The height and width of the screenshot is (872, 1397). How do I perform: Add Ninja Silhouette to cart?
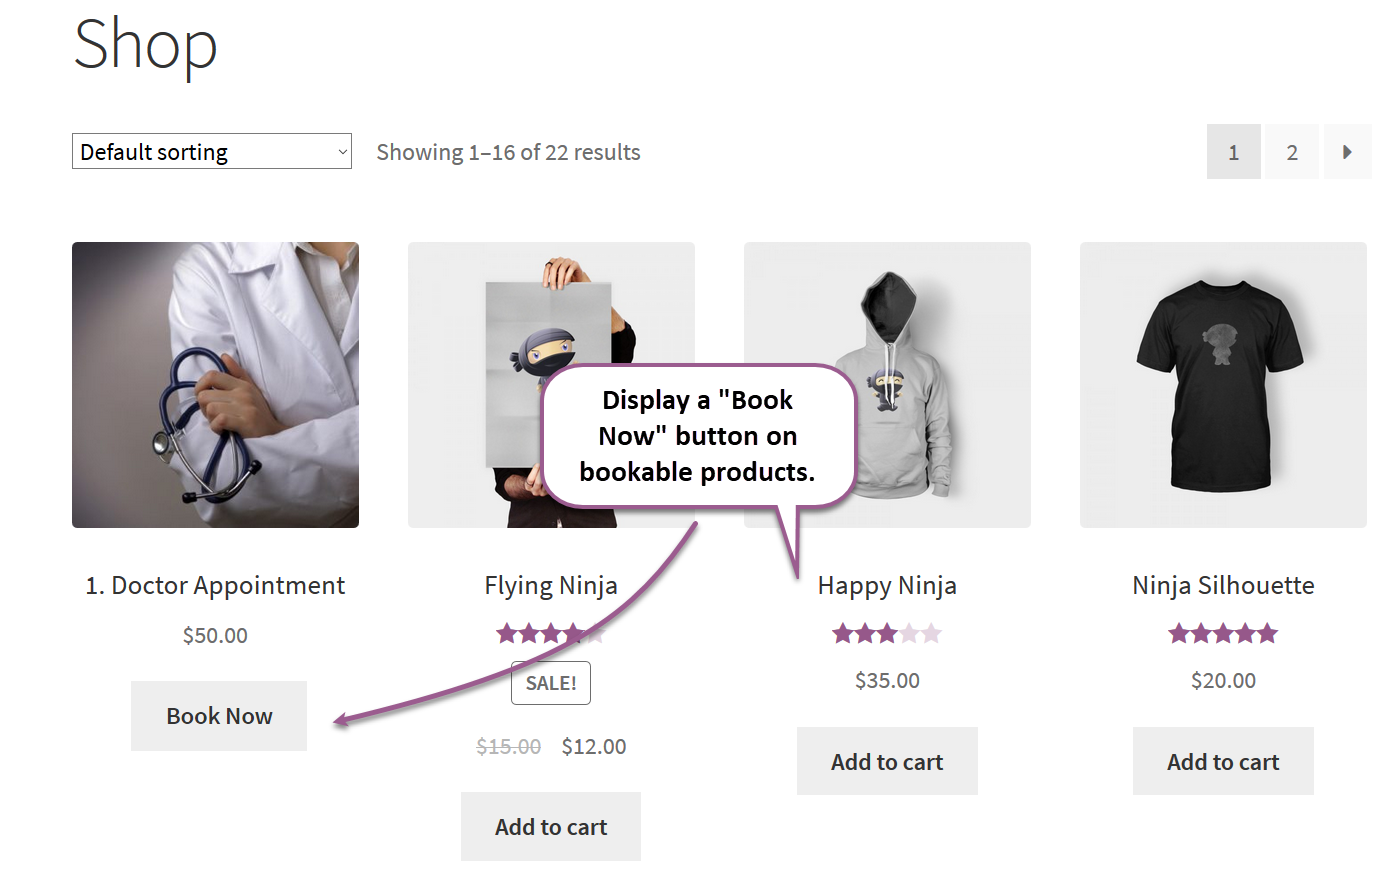pyautogui.click(x=1222, y=761)
